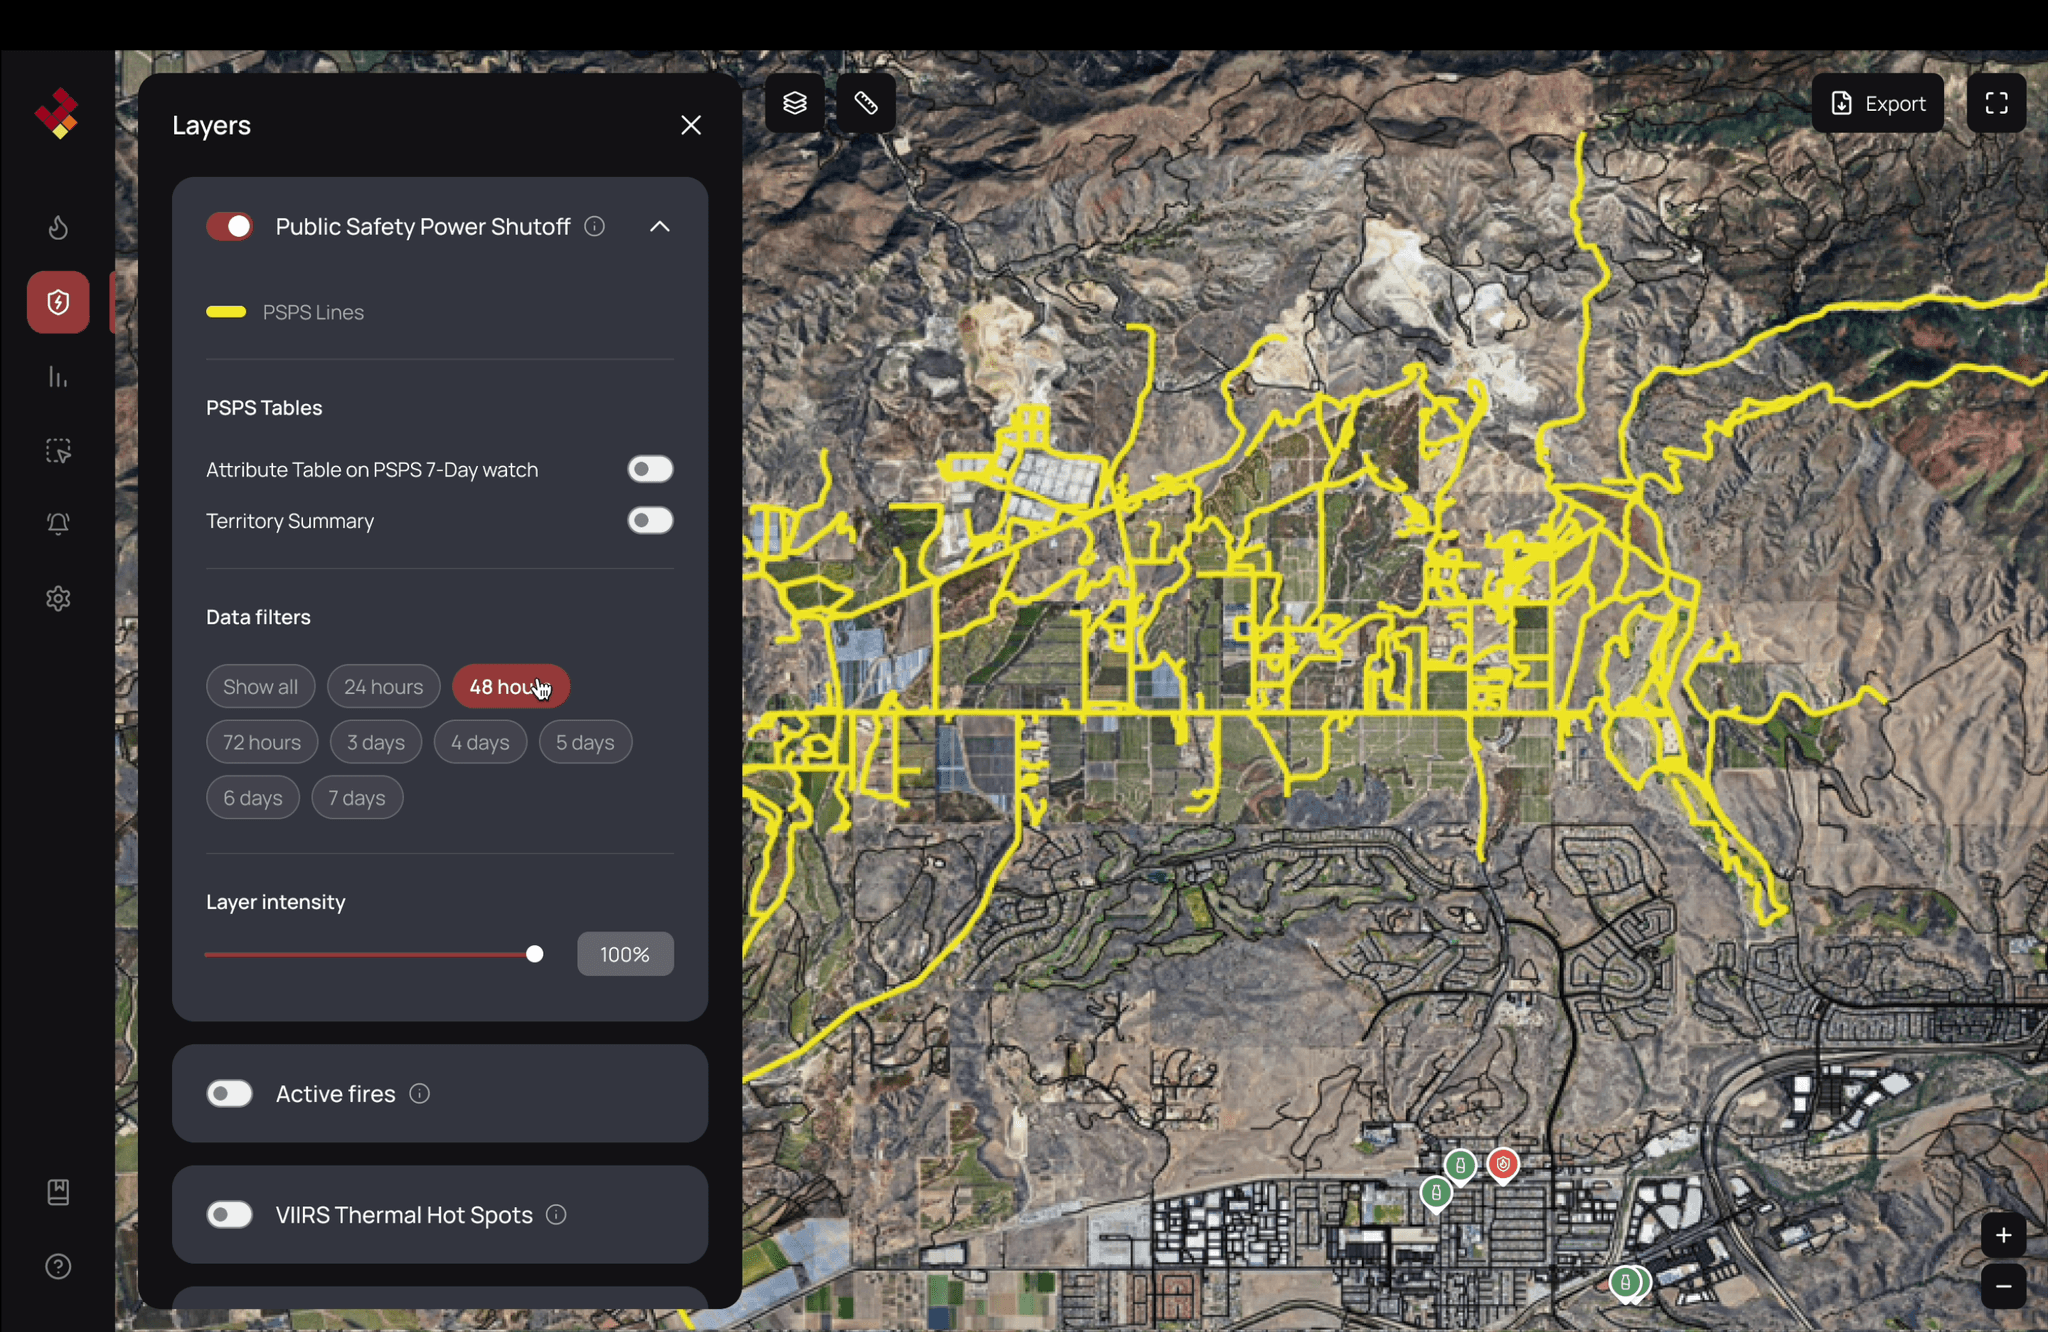Show info for VIIRS Thermal Hot Spots
This screenshot has width=2048, height=1332.
coord(557,1215)
